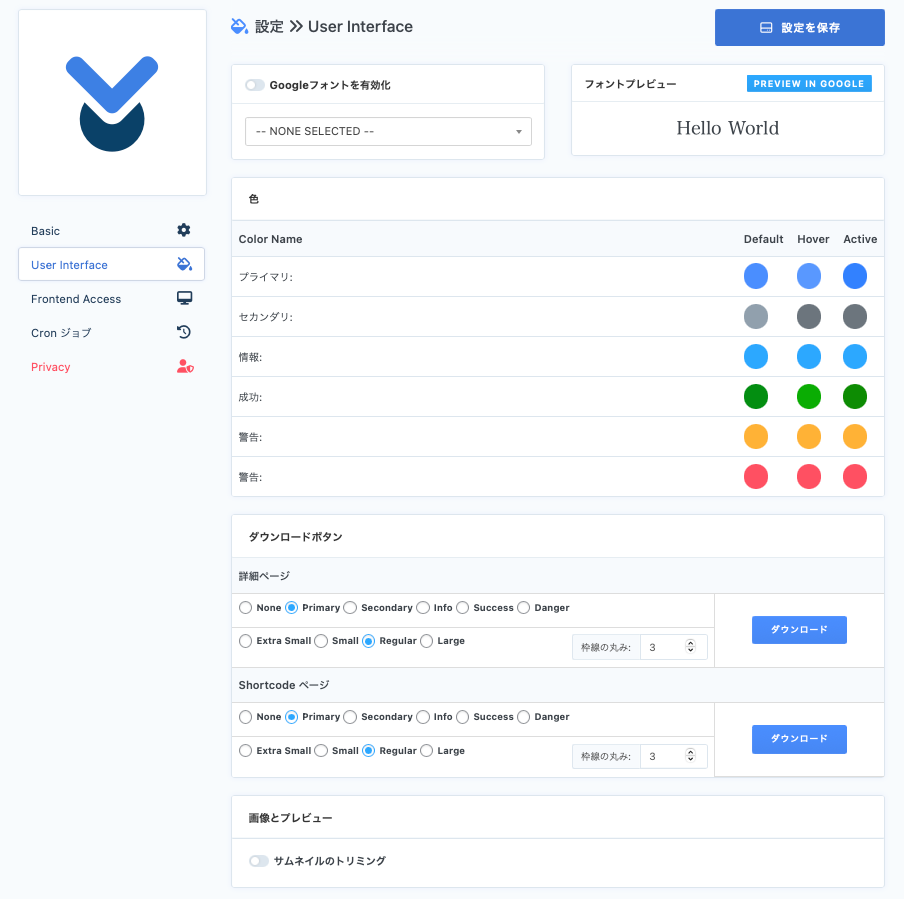
Task: Click the user shield icon beside Privacy
Action: [184, 367]
